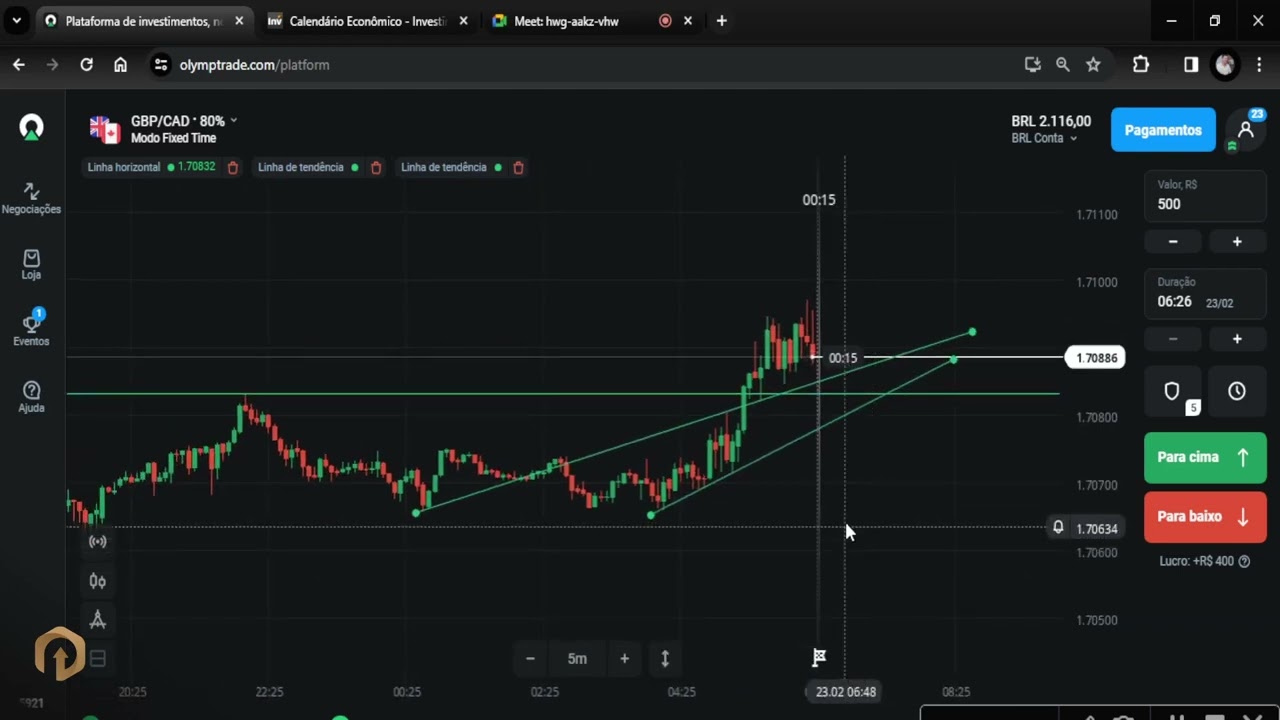Click the Duração 06:26 field
This screenshot has height=720, width=1280.
click(1205, 293)
